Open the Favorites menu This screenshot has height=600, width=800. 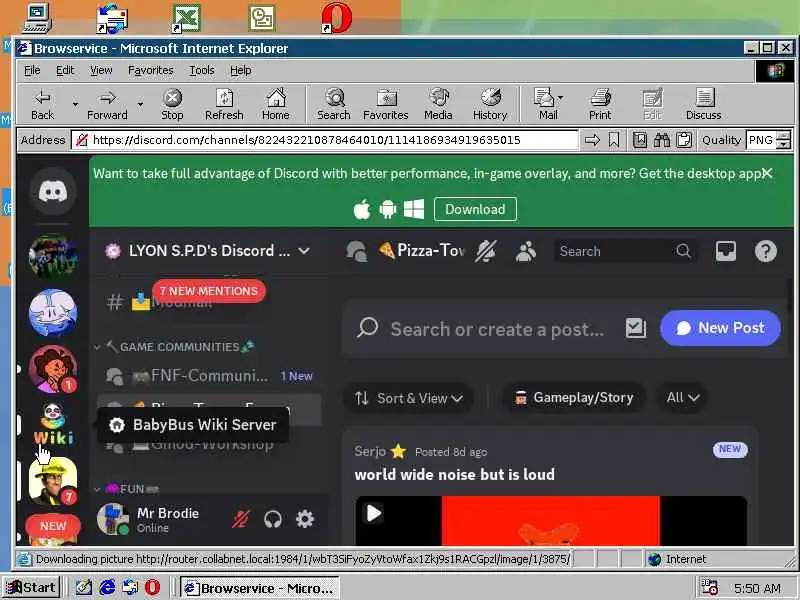pyautogui.click(x=151, y=70)
